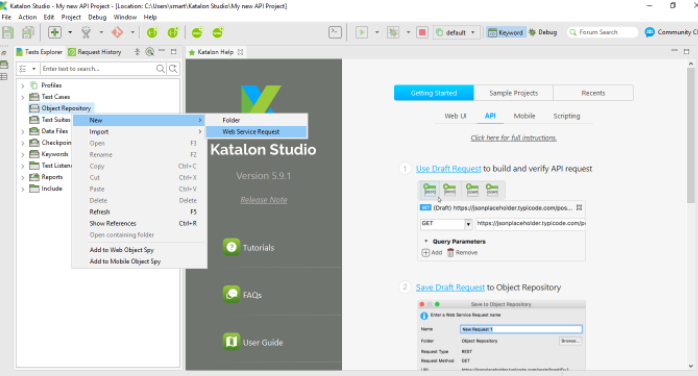Open the Action menu

(27, 17)
